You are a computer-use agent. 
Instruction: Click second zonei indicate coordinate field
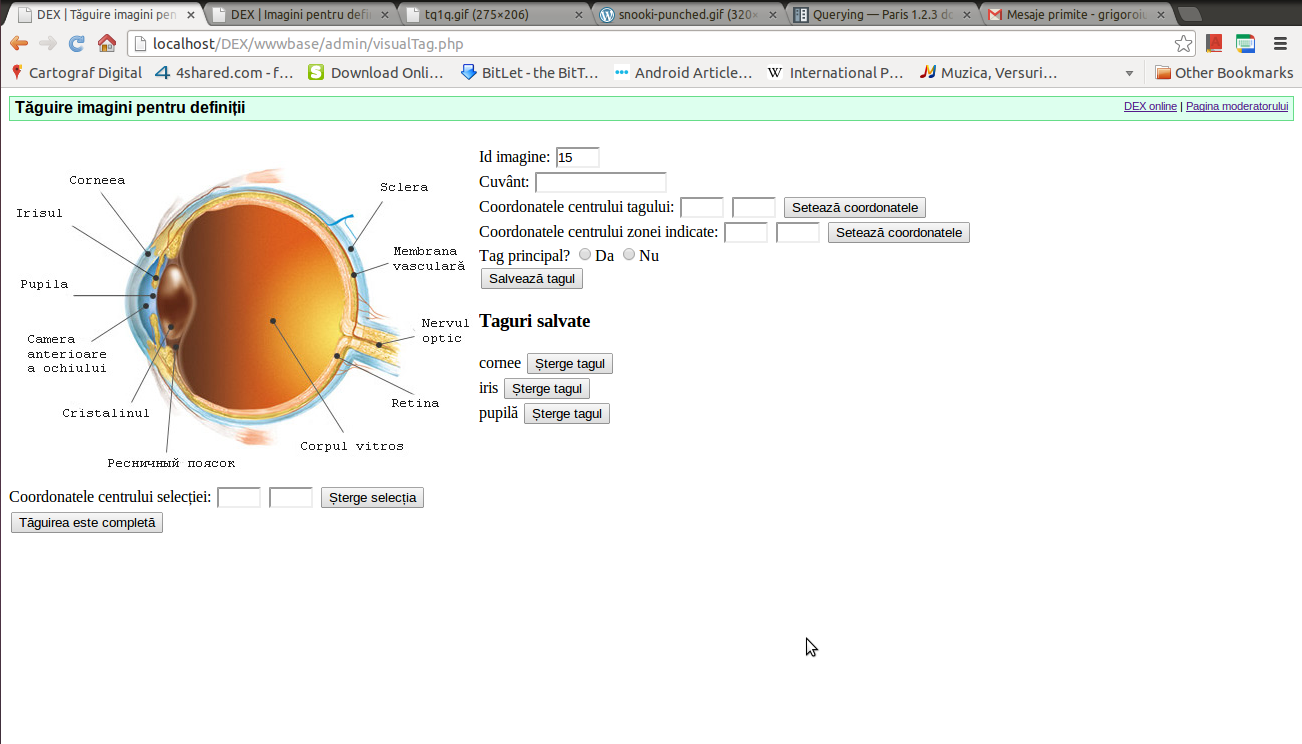798,232
